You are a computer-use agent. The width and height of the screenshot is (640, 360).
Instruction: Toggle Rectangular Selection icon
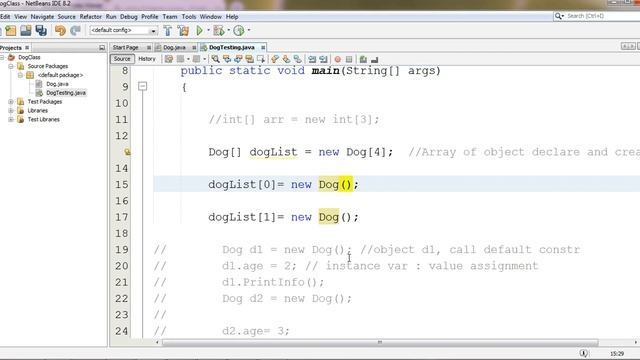[x=261, y=59]
